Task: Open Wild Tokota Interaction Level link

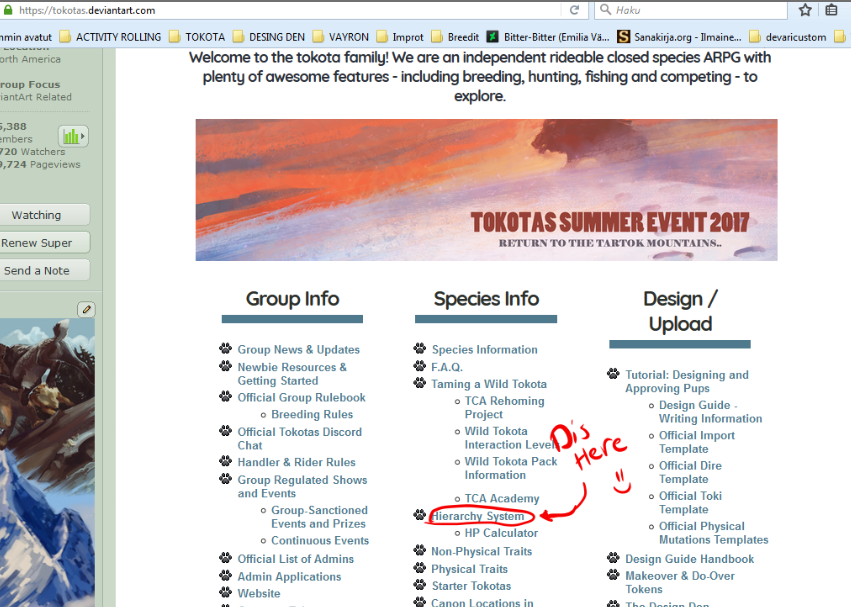Action: click(x=510, y=438)
